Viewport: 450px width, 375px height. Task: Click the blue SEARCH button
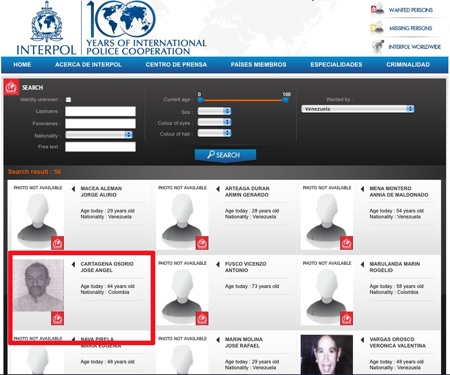225,155
